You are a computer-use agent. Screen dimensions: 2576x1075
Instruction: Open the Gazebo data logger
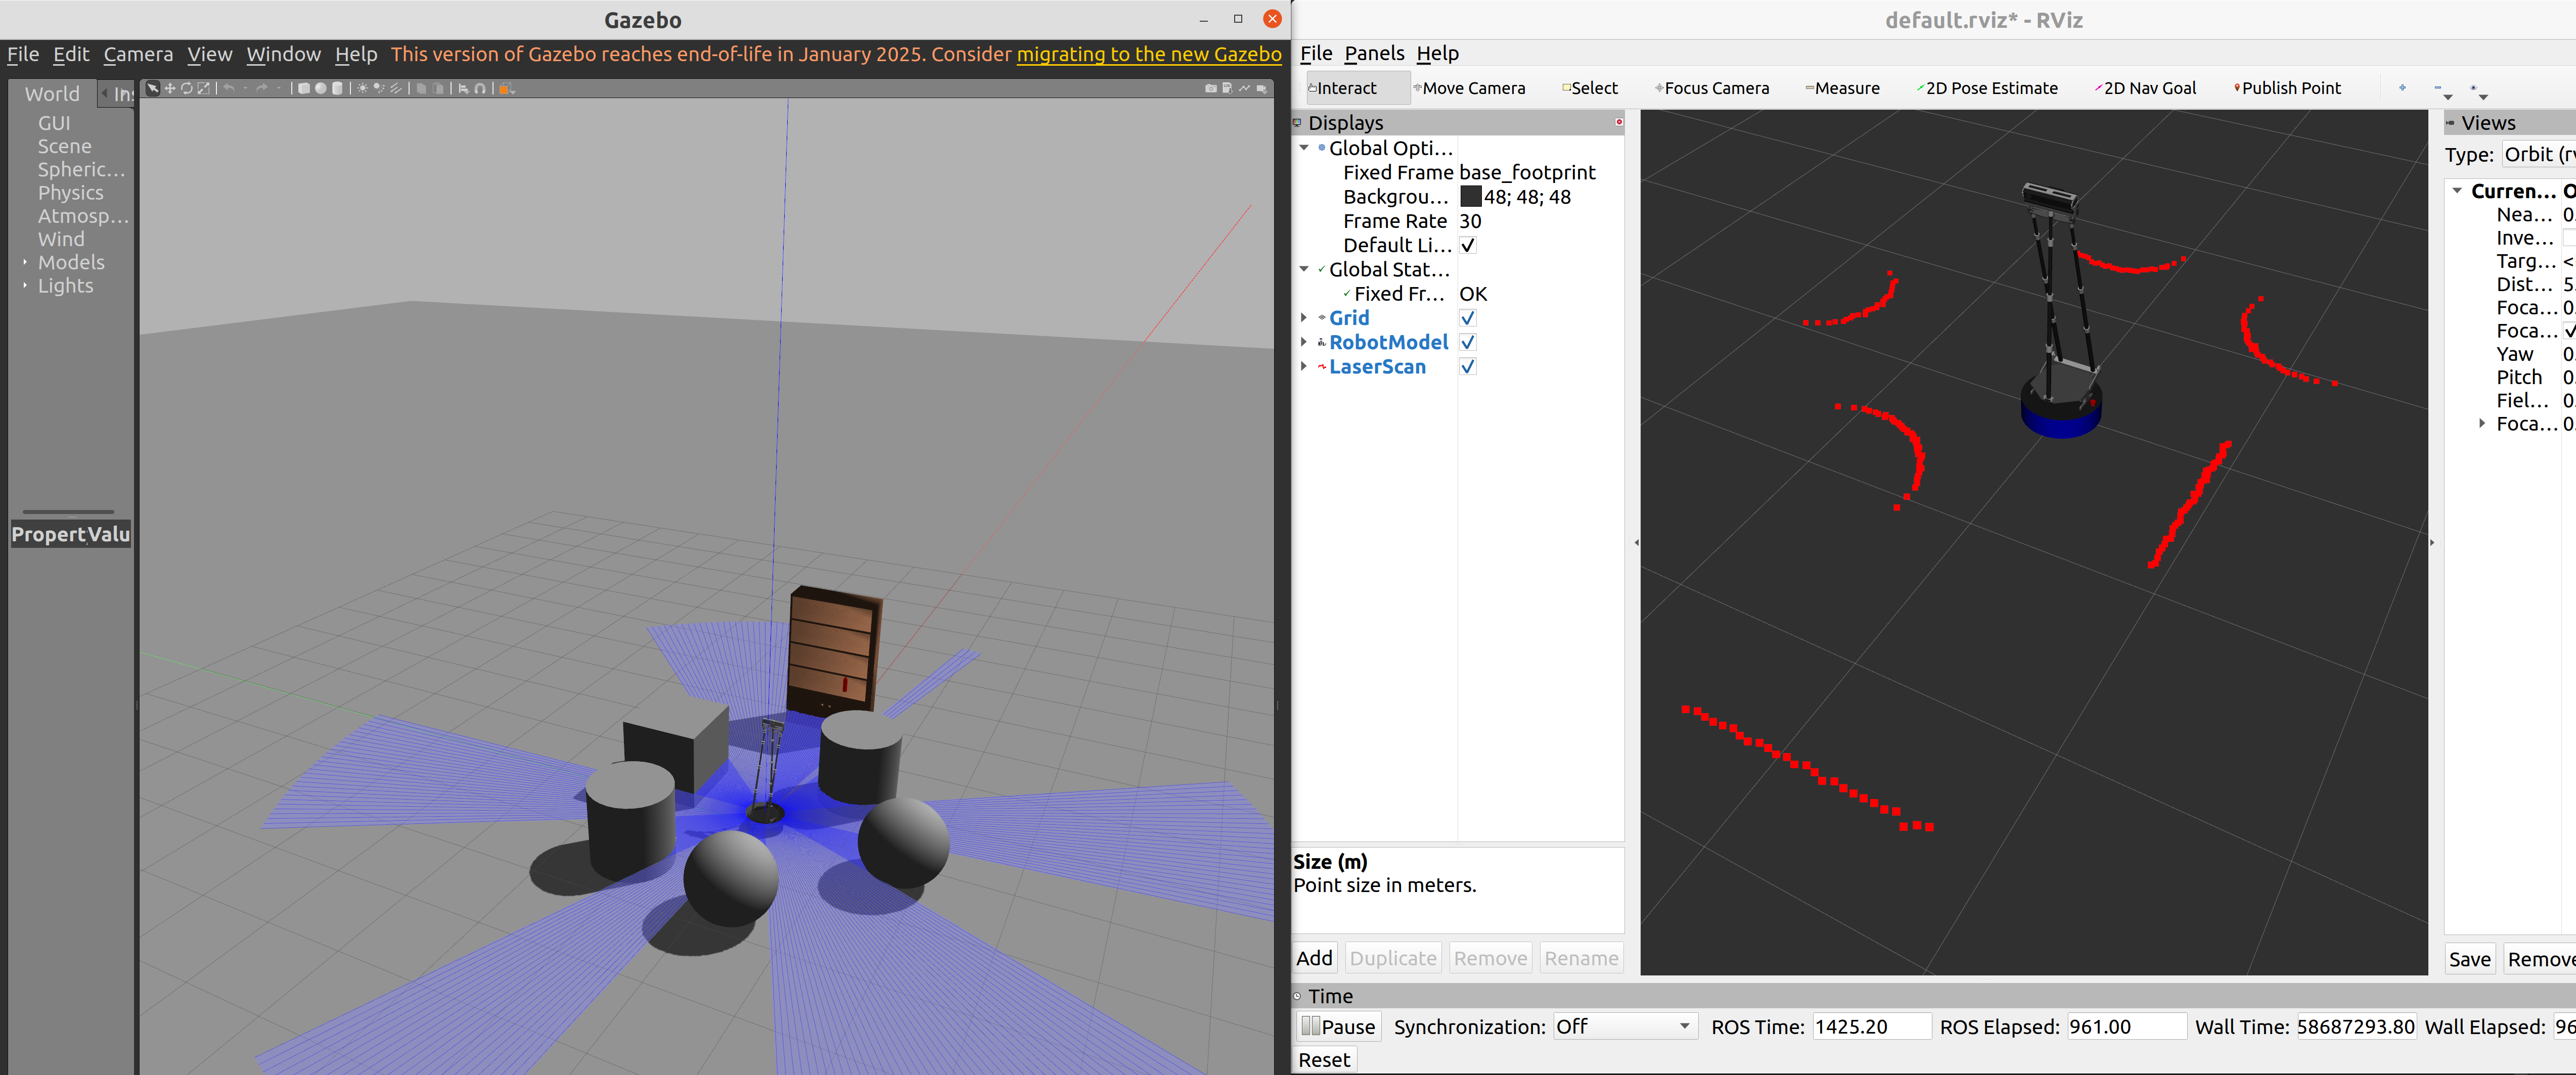pyautogui.click(x=1227, y=88)
